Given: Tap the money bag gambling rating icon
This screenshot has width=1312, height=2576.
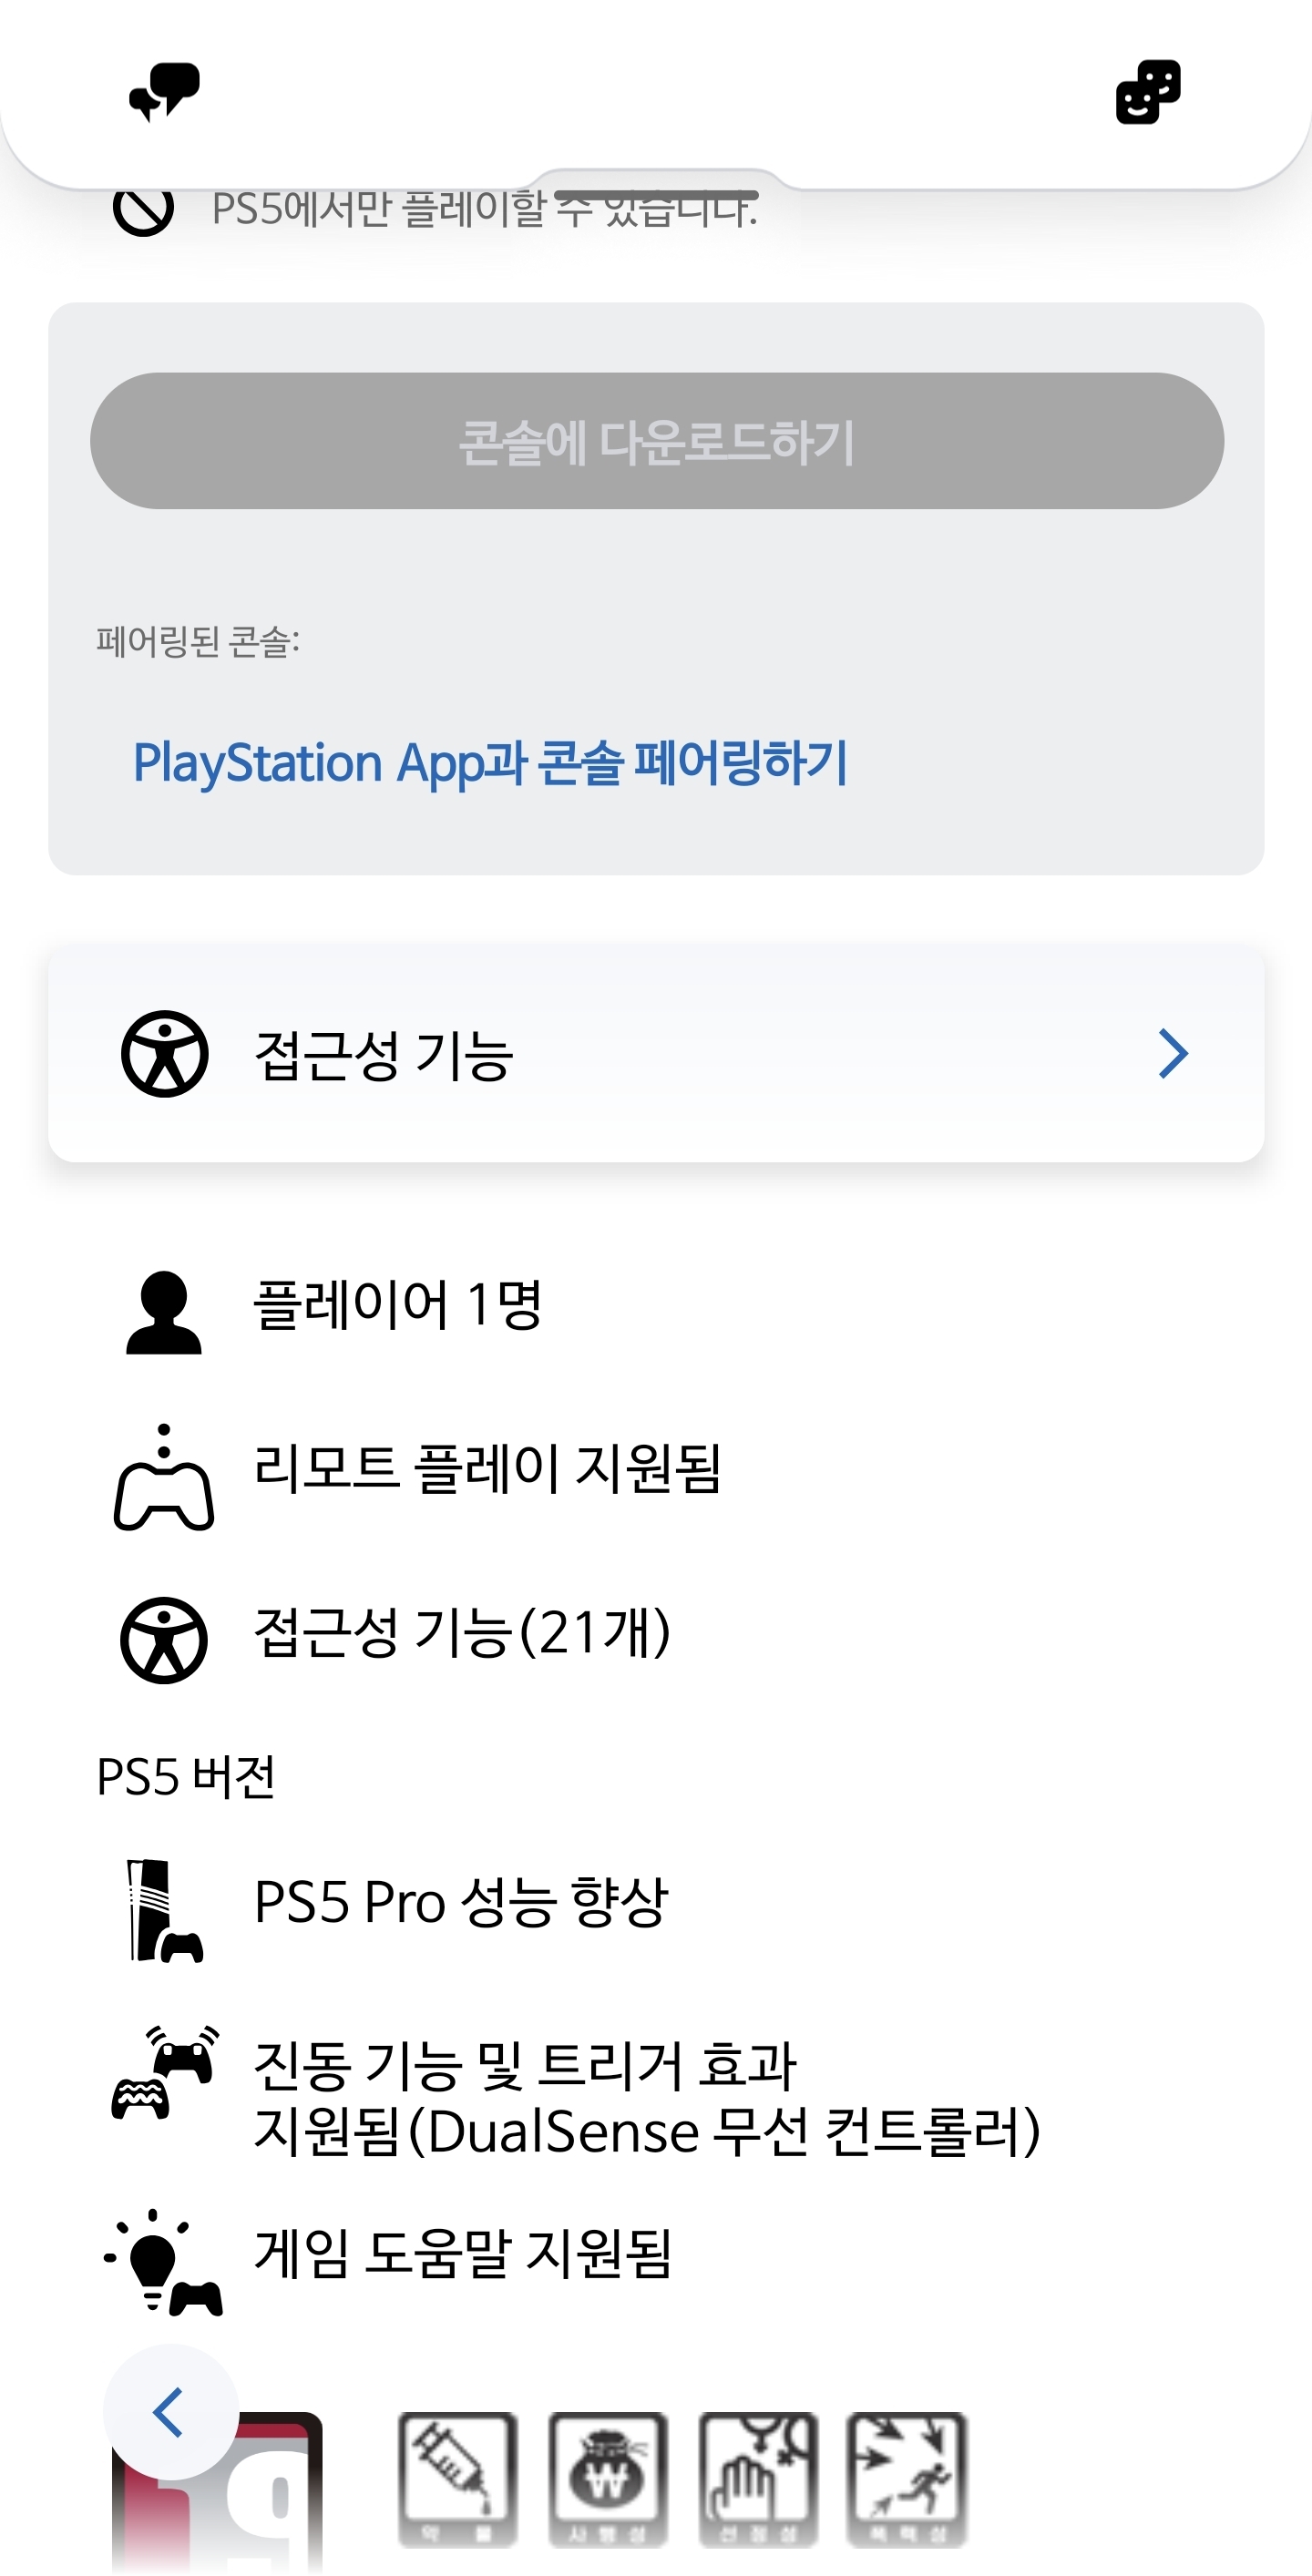Looking at the screenshot, I should (607, 2478).
